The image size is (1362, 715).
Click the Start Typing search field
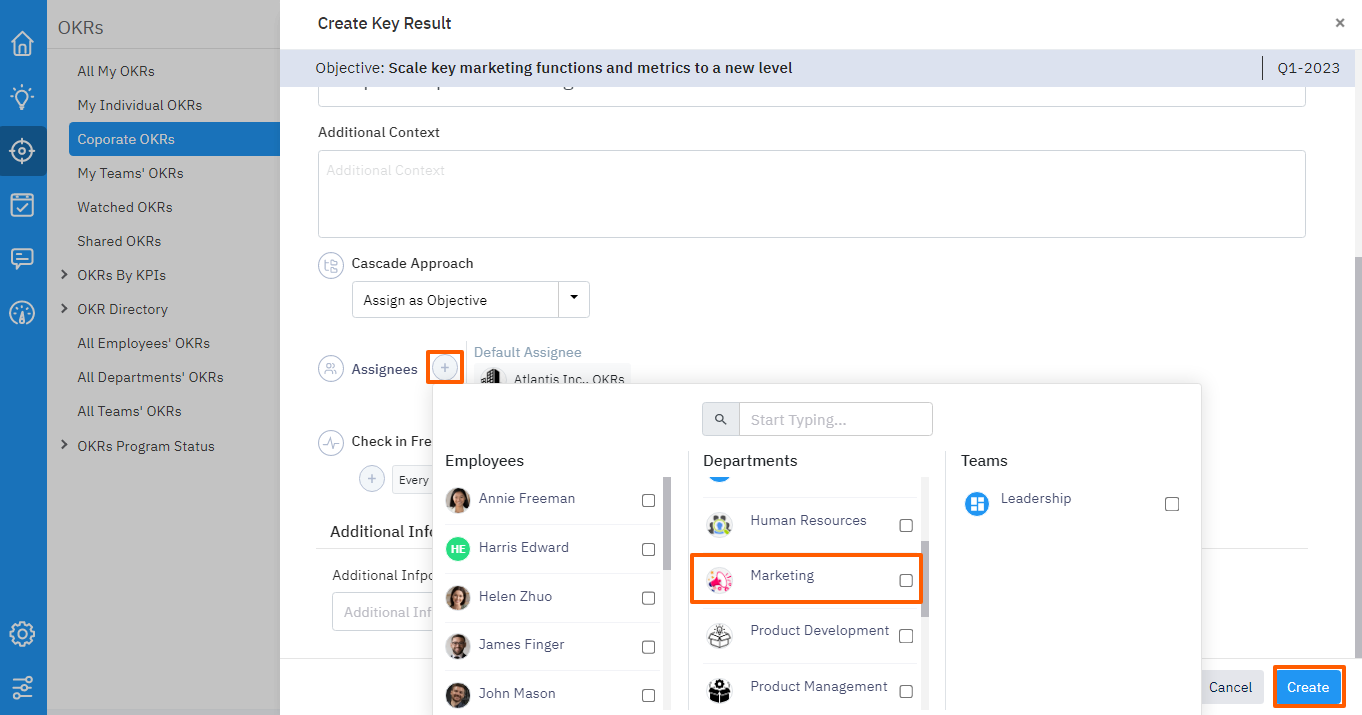835,419
